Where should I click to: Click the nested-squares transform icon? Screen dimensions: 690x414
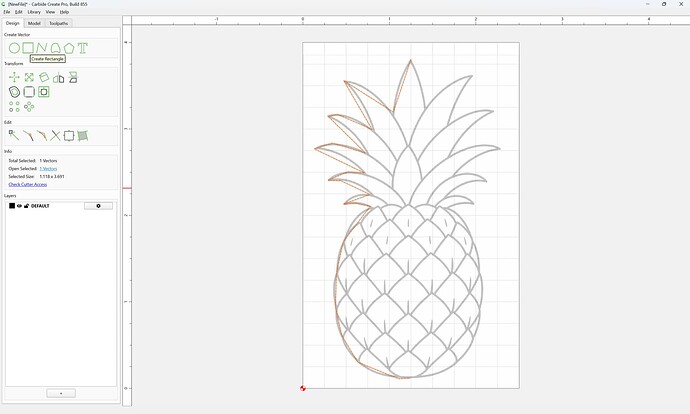(x=44, y=92)
